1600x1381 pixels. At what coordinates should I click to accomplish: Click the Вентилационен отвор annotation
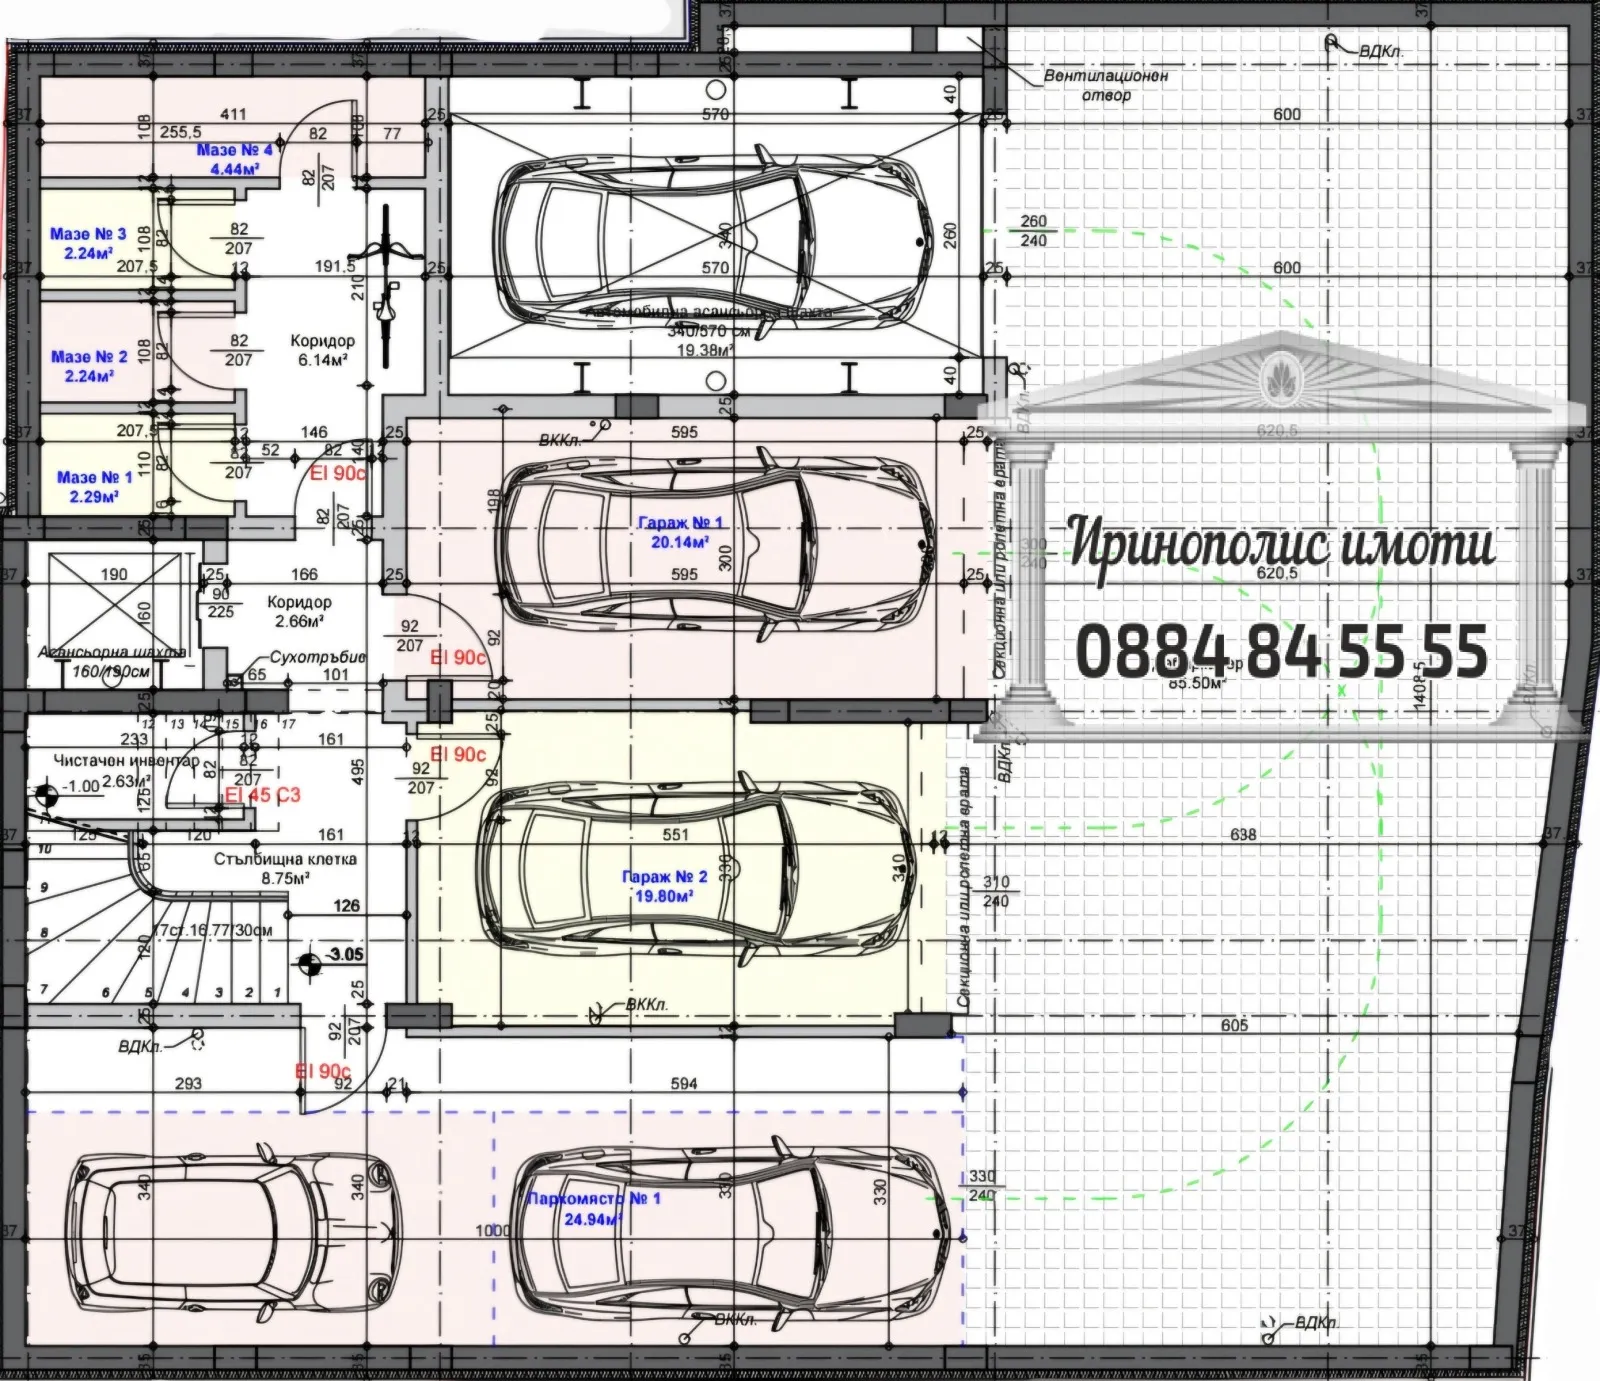point(1105,85)
